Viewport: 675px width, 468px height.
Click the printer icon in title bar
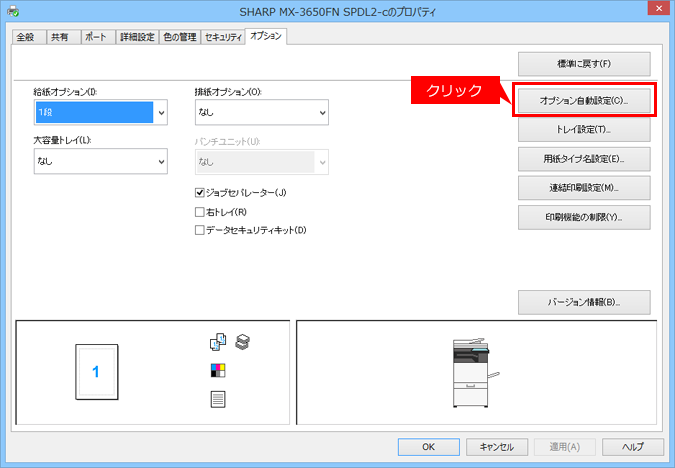[x=13, y=11]
